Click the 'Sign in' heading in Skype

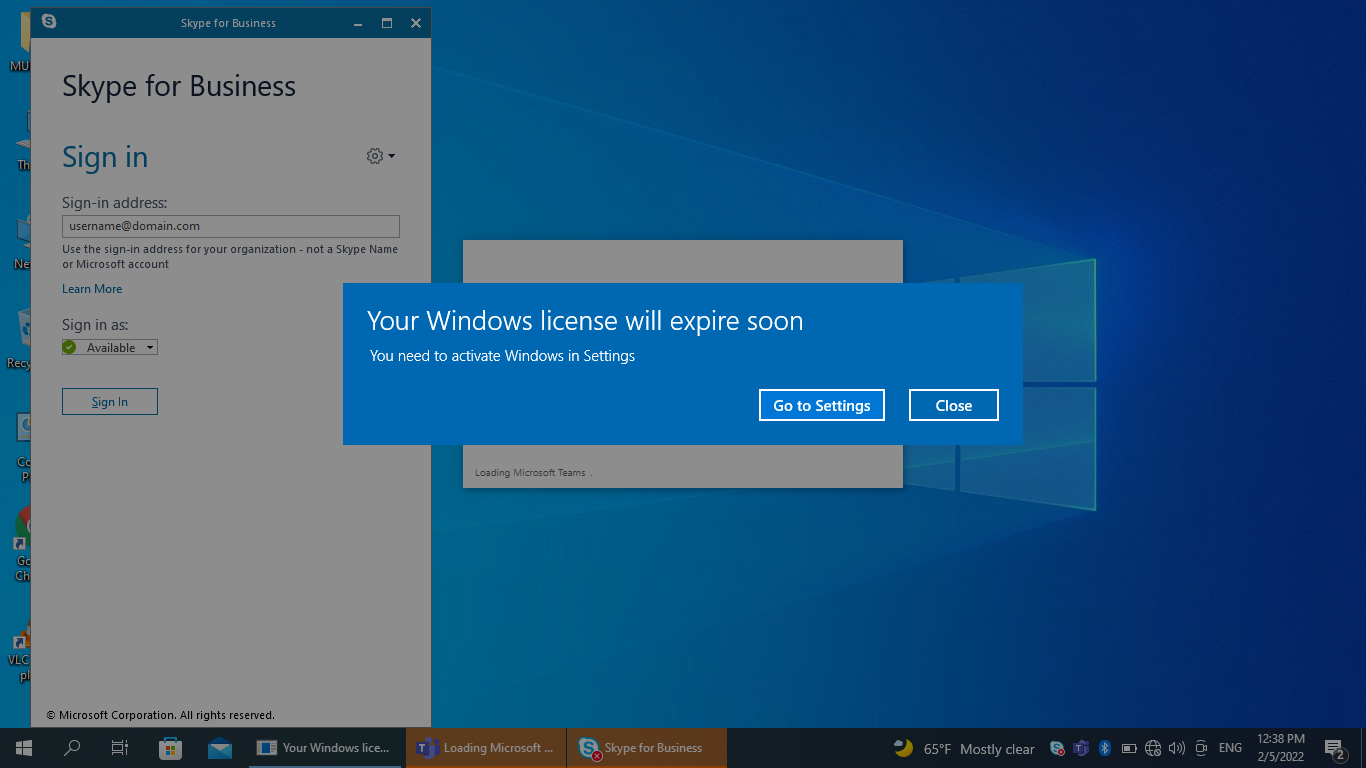click(105, 157)
